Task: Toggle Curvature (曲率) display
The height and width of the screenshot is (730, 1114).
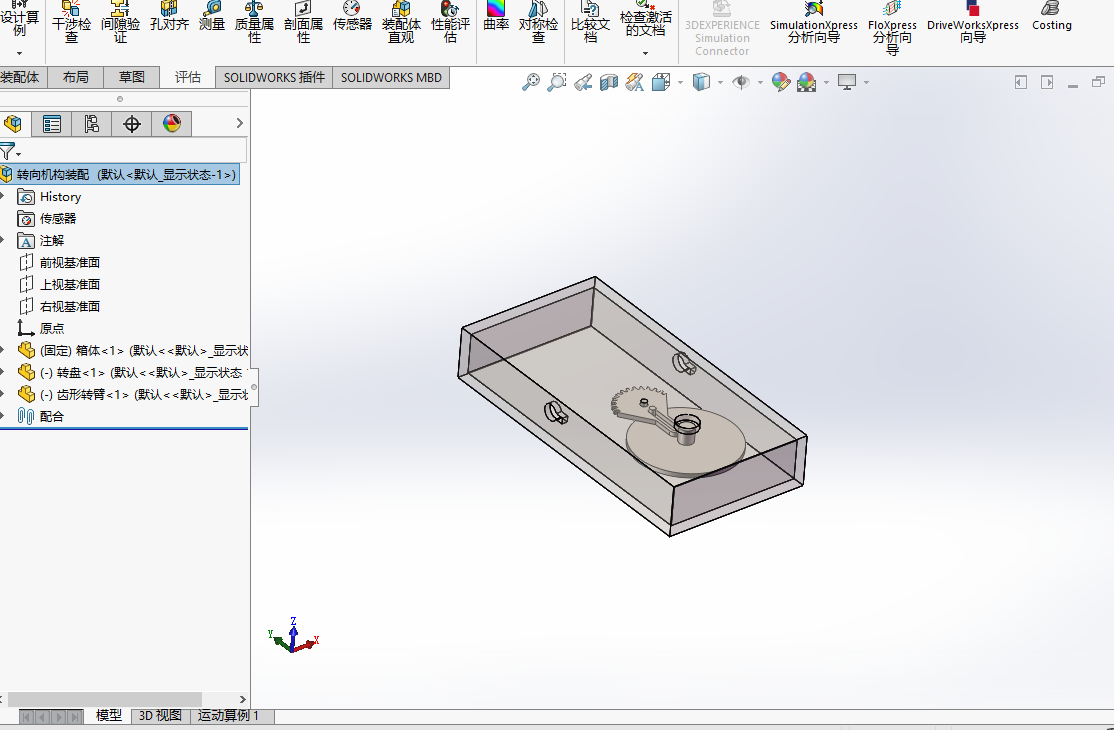Action: tap(496, 17)
